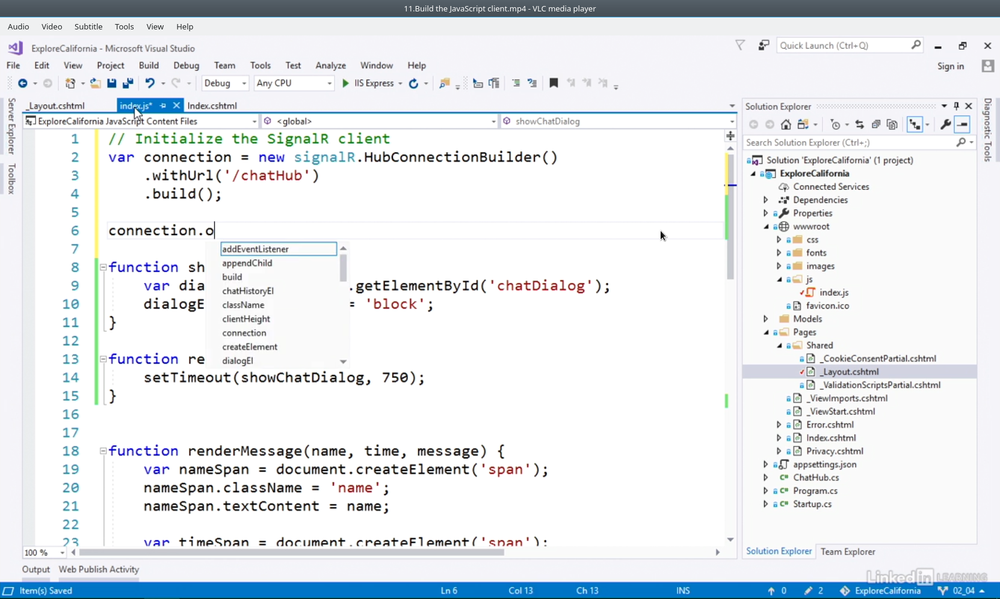Click Sync with Active Document arrows icon
1000x599 pixels.
pos(859,124)
